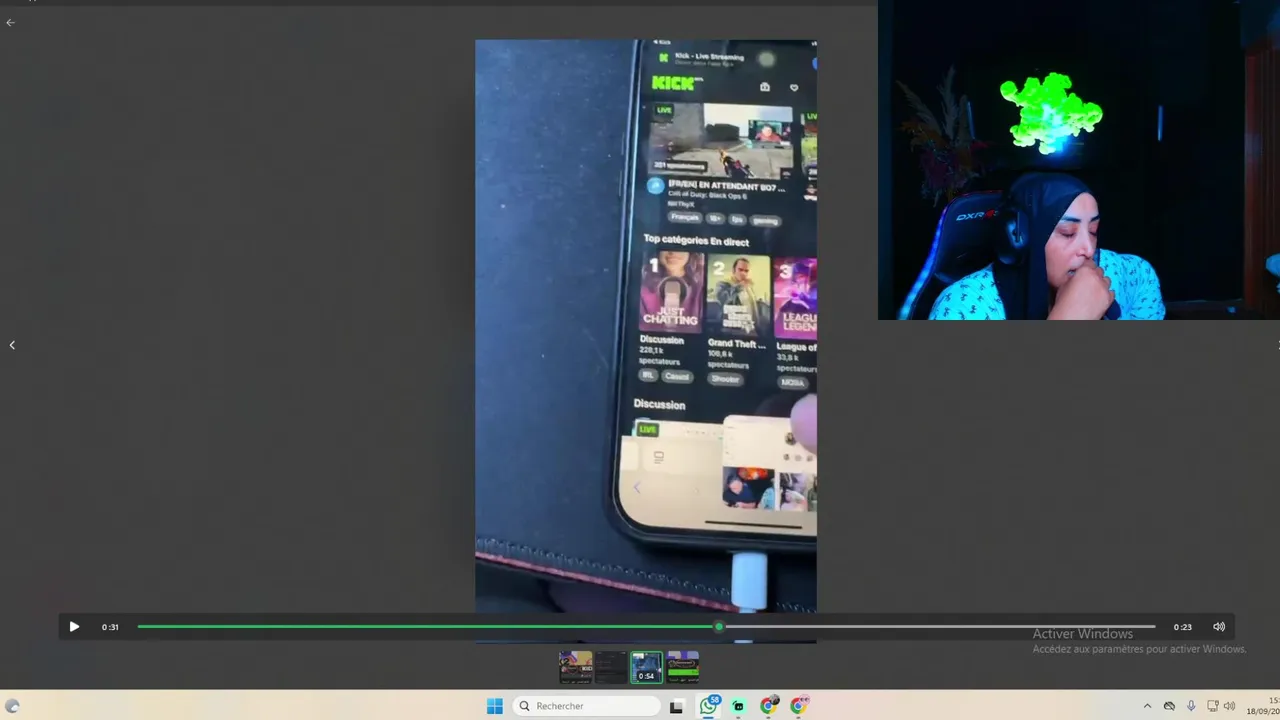Click the Rechercher taskbar search box
This screenshot has width=1280, height=720.
[x=586, y=706]
